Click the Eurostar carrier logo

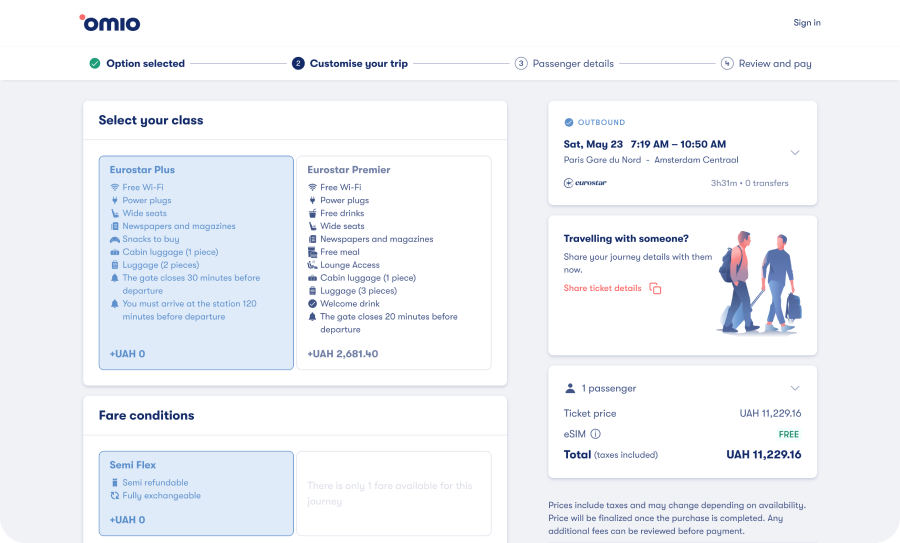tap(585, 183)
